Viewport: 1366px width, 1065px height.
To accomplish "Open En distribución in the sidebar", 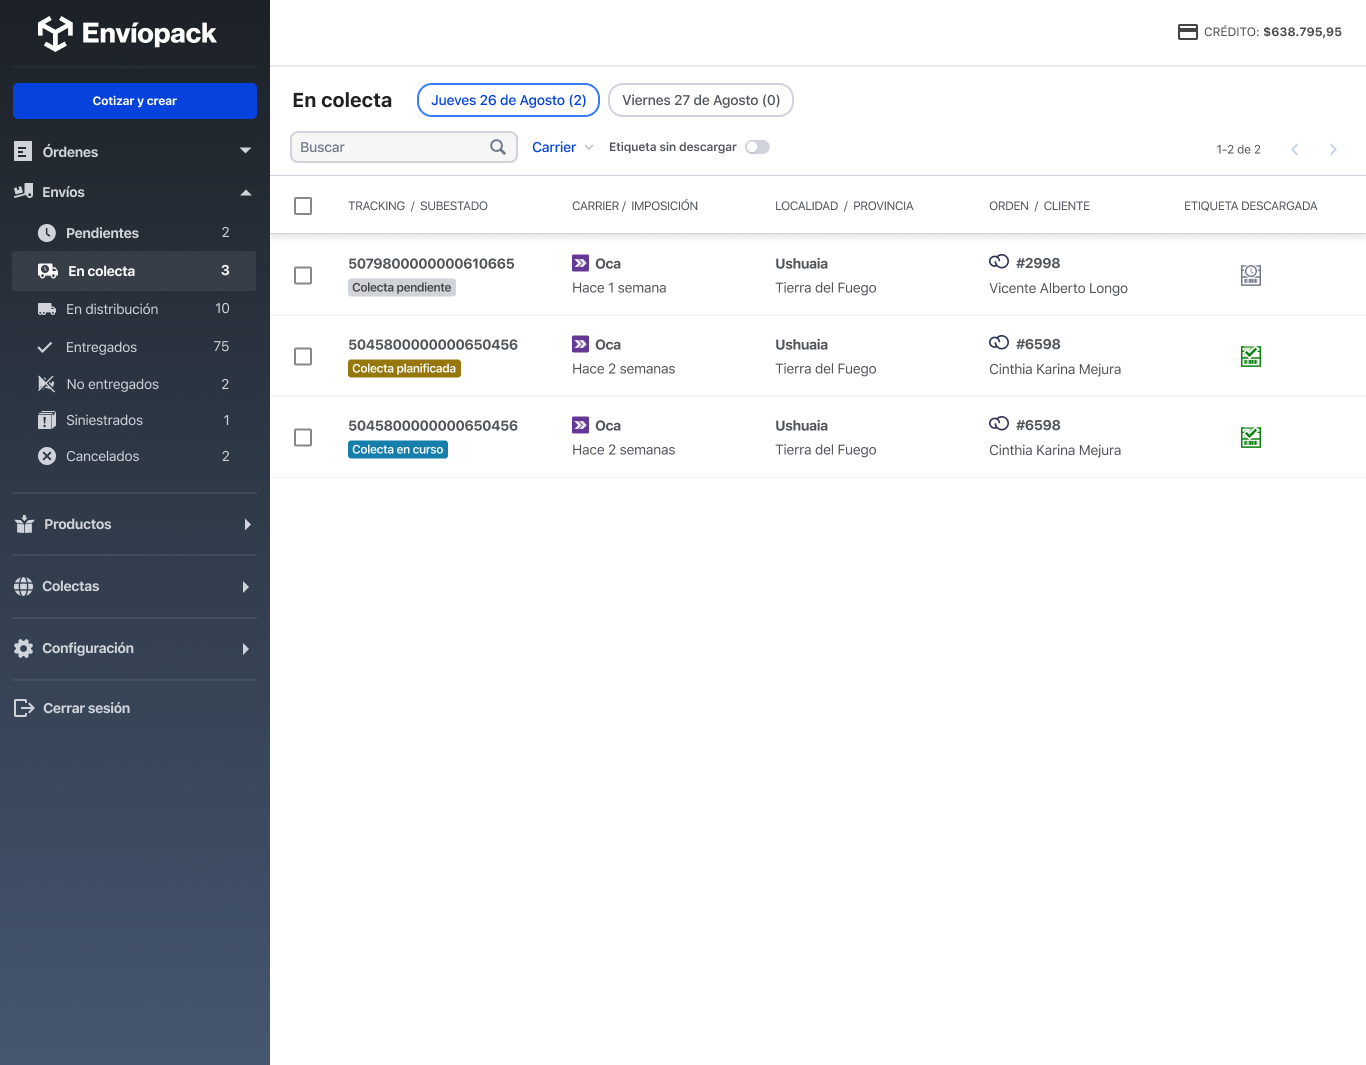I will [x=134, y=309].
